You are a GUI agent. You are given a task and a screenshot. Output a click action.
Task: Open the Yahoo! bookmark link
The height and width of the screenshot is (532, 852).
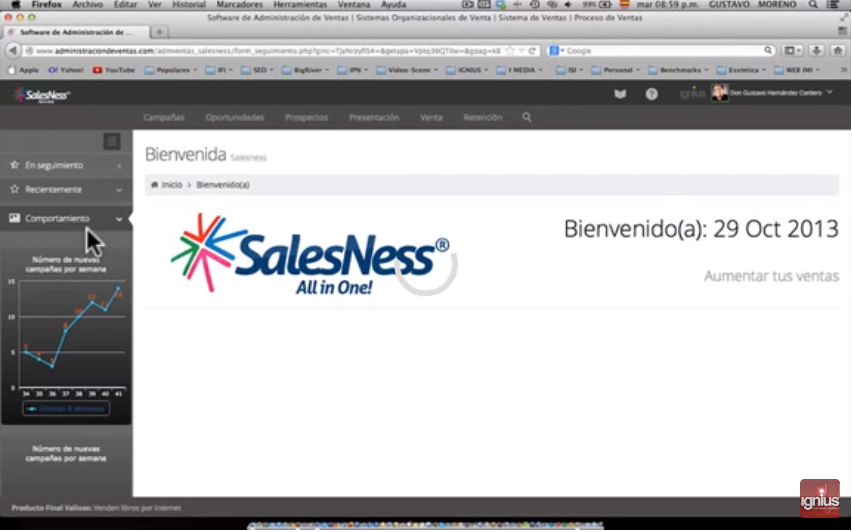[x=65, y=70]
